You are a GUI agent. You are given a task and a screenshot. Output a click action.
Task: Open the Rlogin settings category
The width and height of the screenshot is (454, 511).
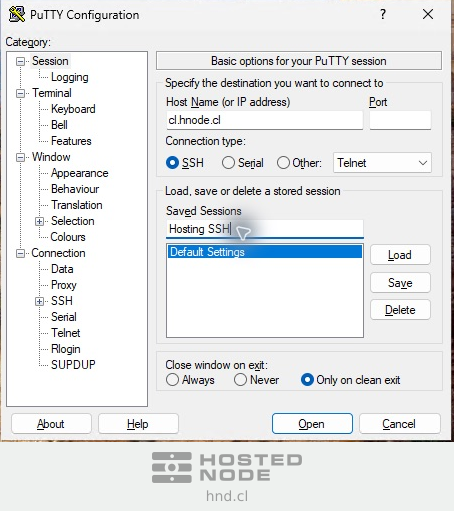pos(66,349)
